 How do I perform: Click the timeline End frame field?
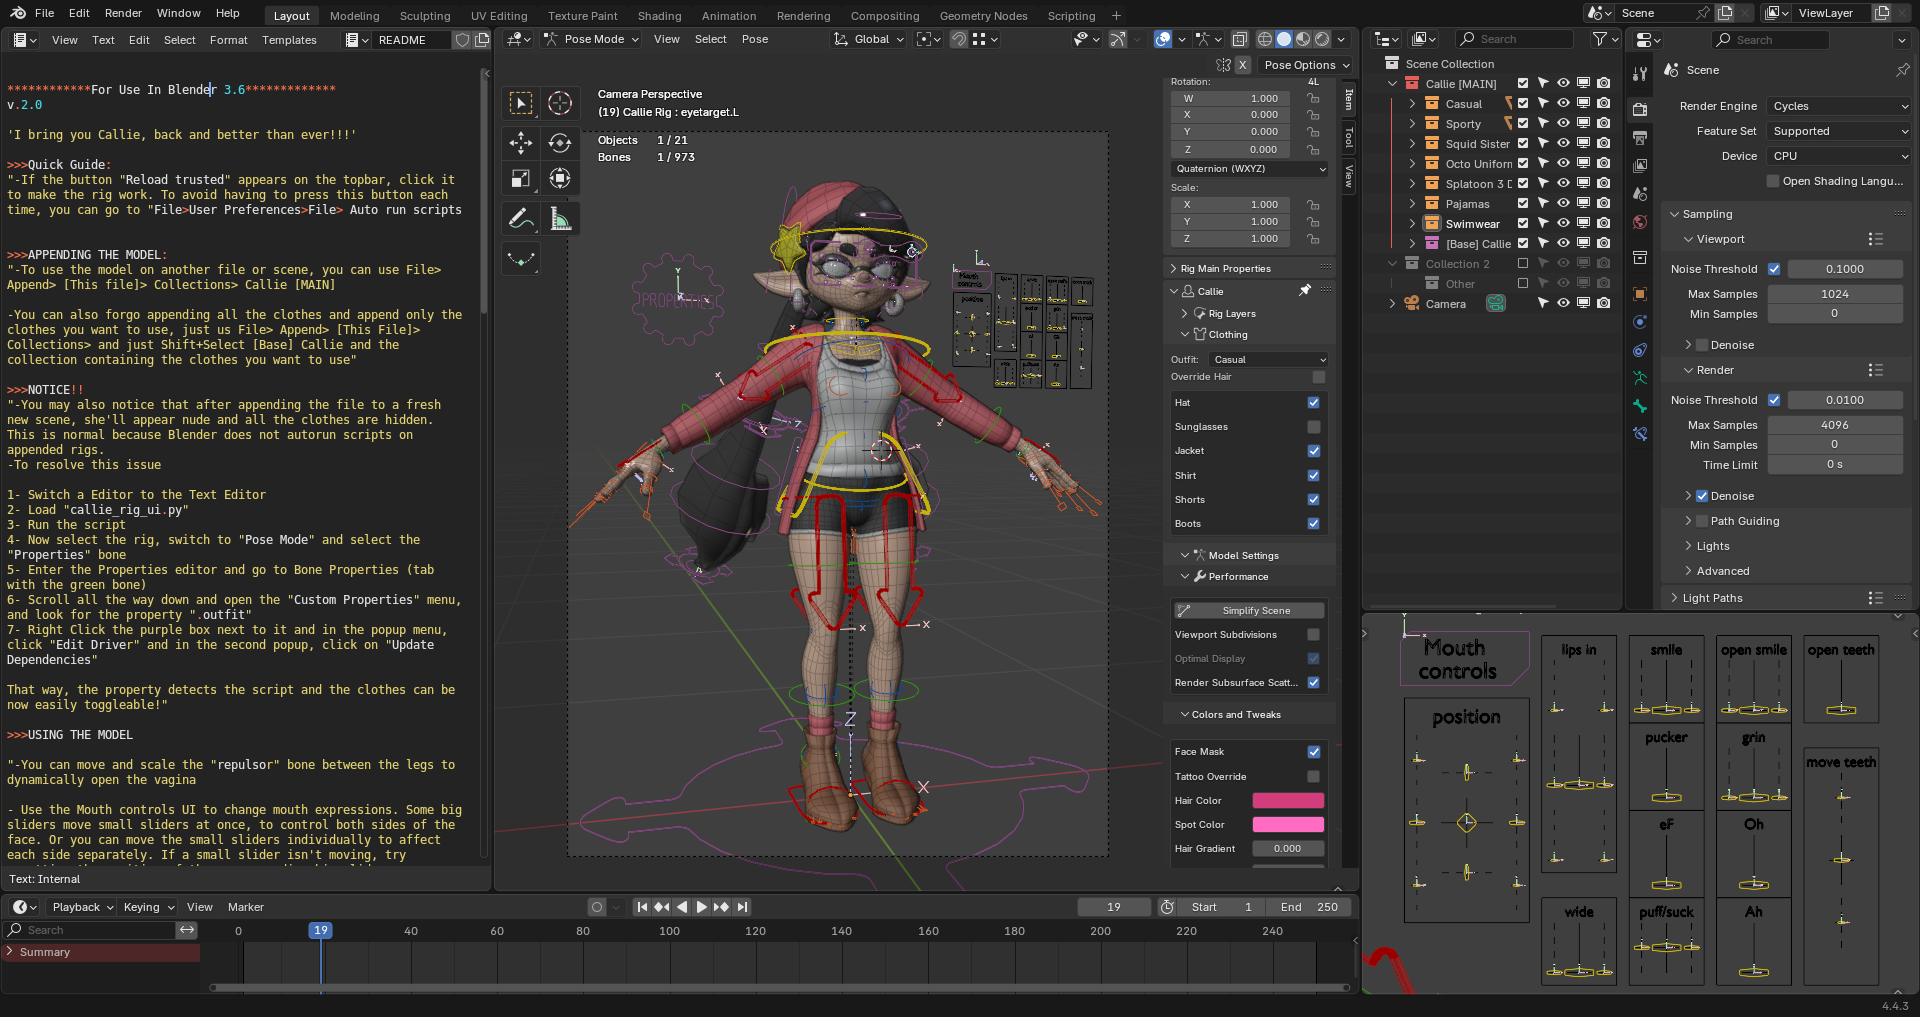click(x=1309, y=907)
